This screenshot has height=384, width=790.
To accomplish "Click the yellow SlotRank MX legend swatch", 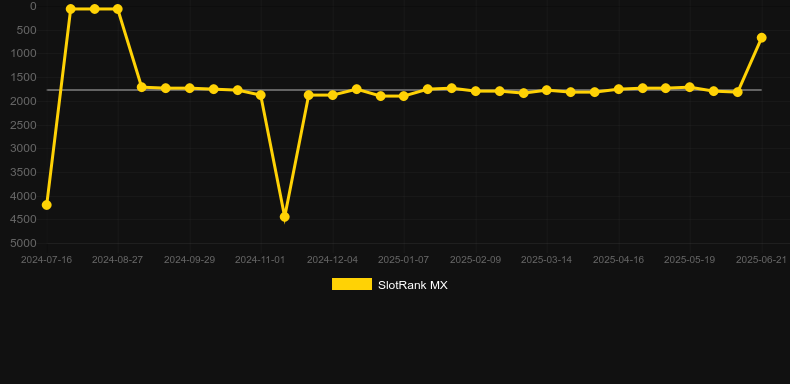I will click(x=352, y=284).
